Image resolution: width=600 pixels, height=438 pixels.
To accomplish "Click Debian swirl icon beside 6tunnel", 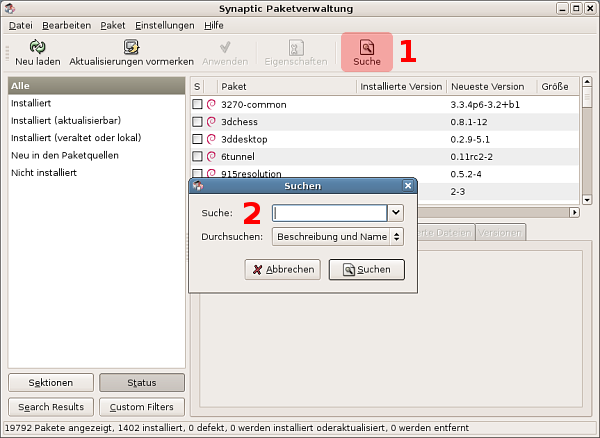I will pyautogui.click(x=211, y=156).
